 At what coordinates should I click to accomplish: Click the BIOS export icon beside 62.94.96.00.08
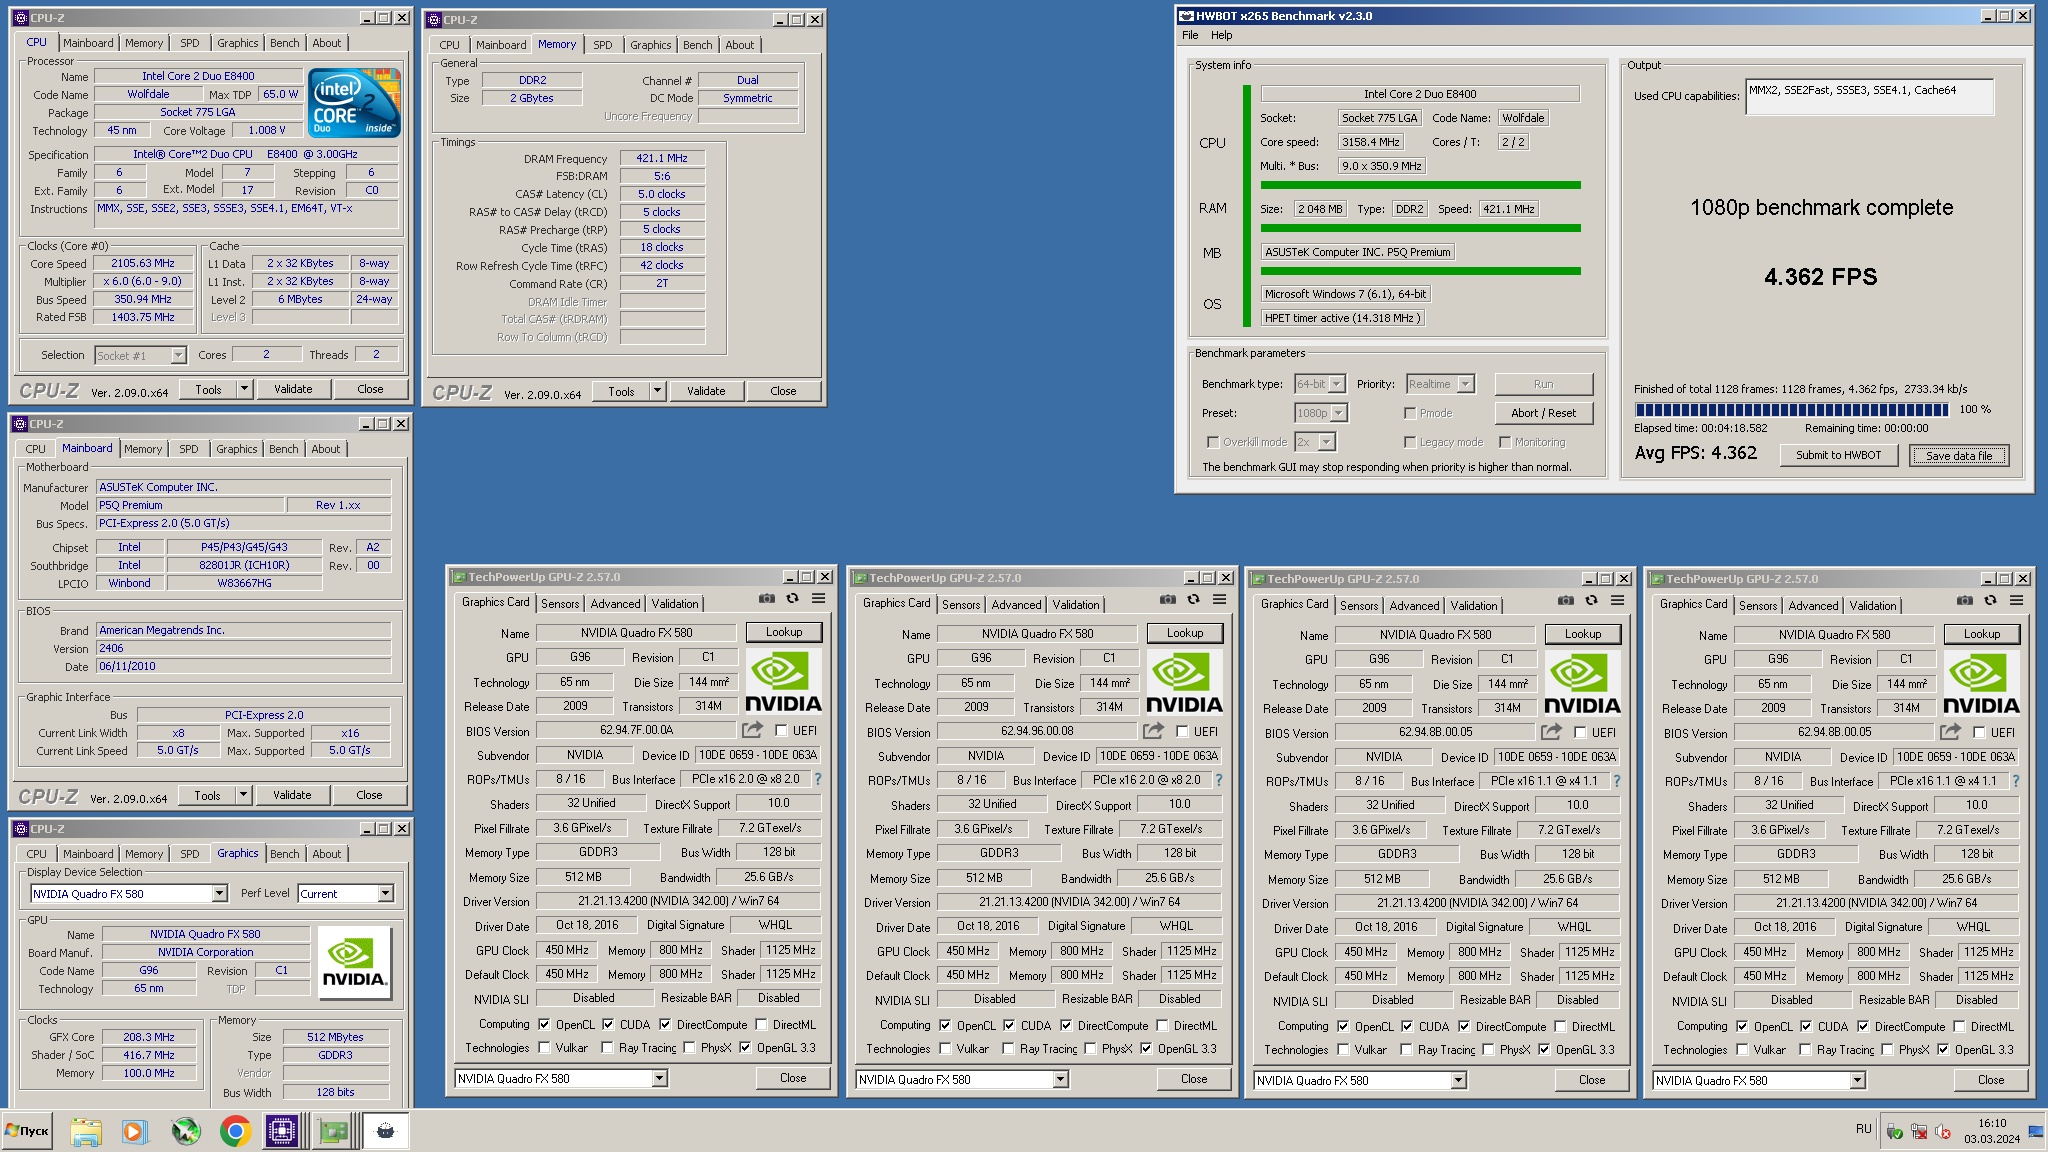(1154, 731)
